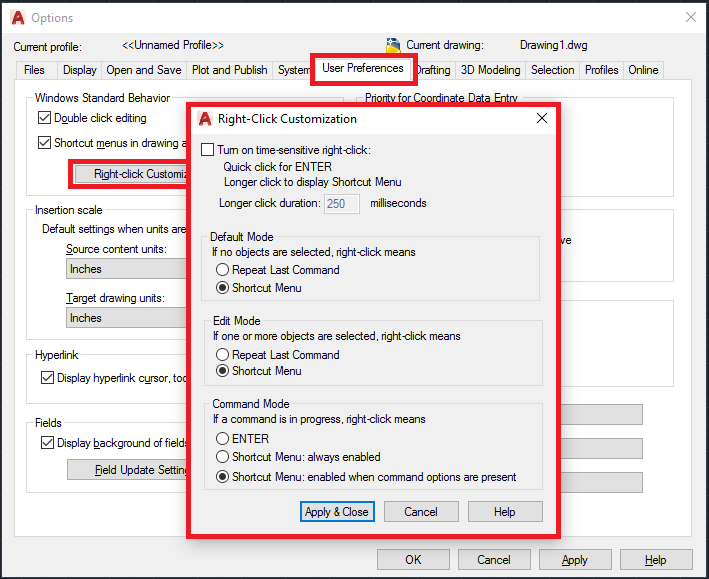
Task: Click the Current drawing file icon
Action: point(393,45)
